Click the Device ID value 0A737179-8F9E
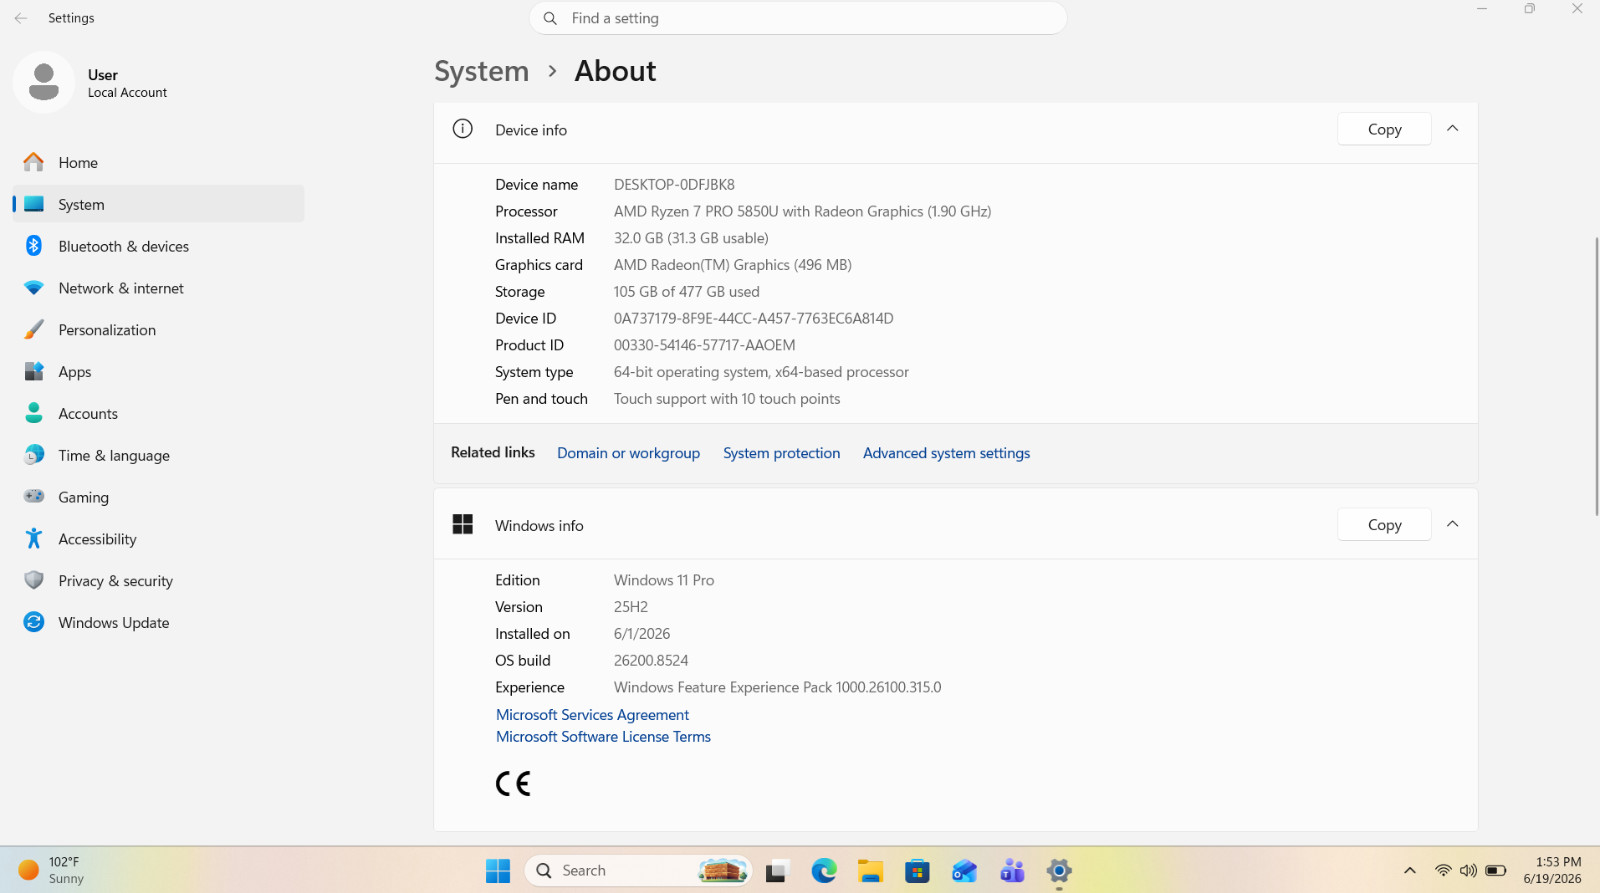The image size is (1600, 893). click(x=754, y=319)
